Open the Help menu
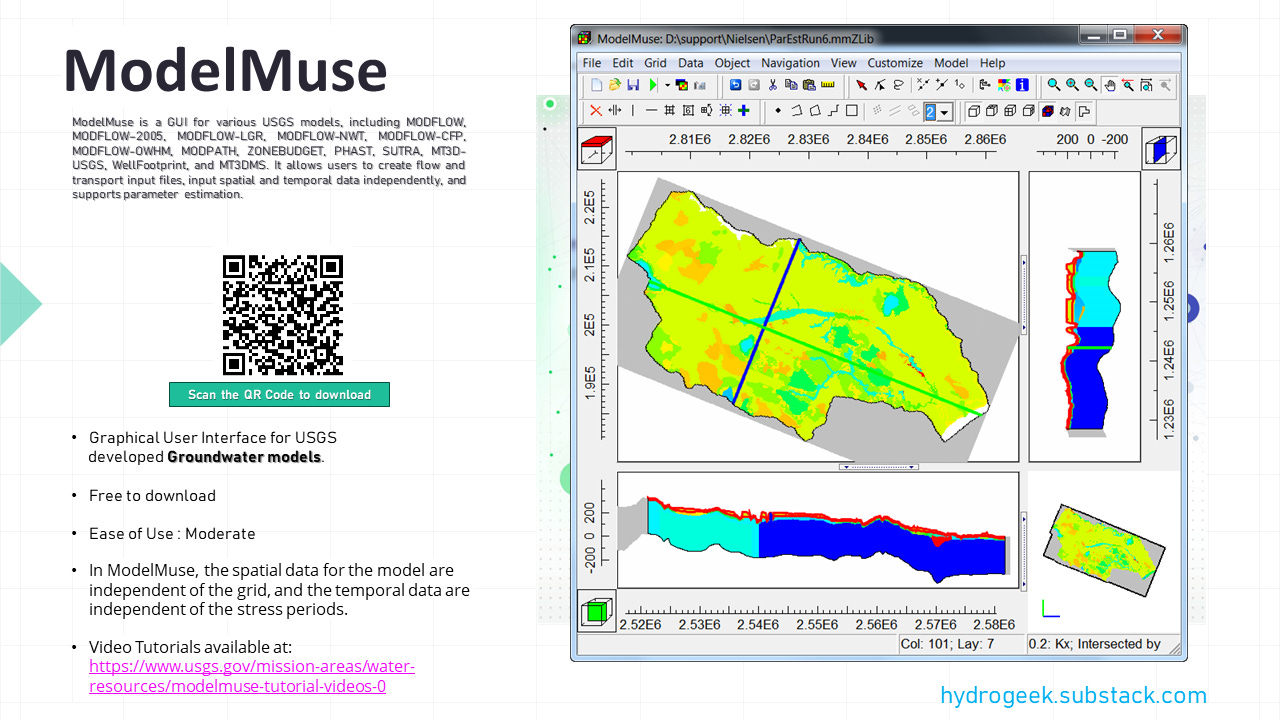 click(x=993, y=63)
